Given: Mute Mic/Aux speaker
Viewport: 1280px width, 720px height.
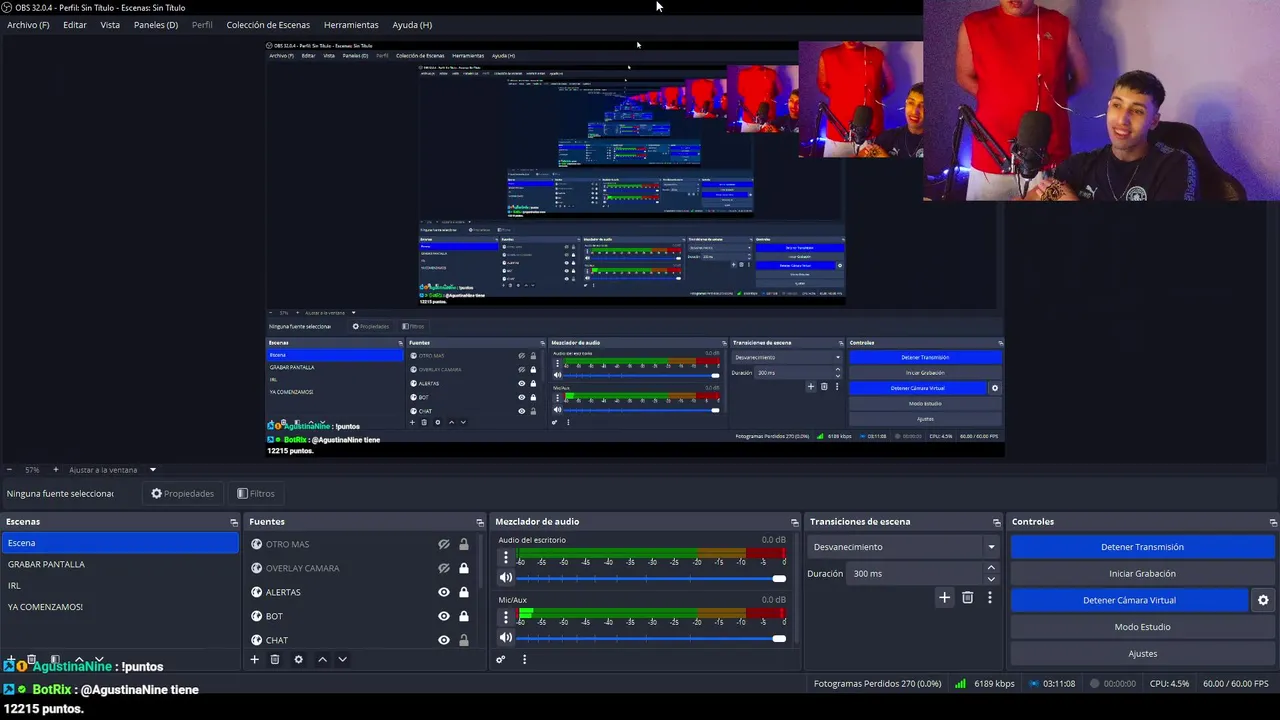Looking at the screenshot, I should pyautogui.click(x=506, y=638).
